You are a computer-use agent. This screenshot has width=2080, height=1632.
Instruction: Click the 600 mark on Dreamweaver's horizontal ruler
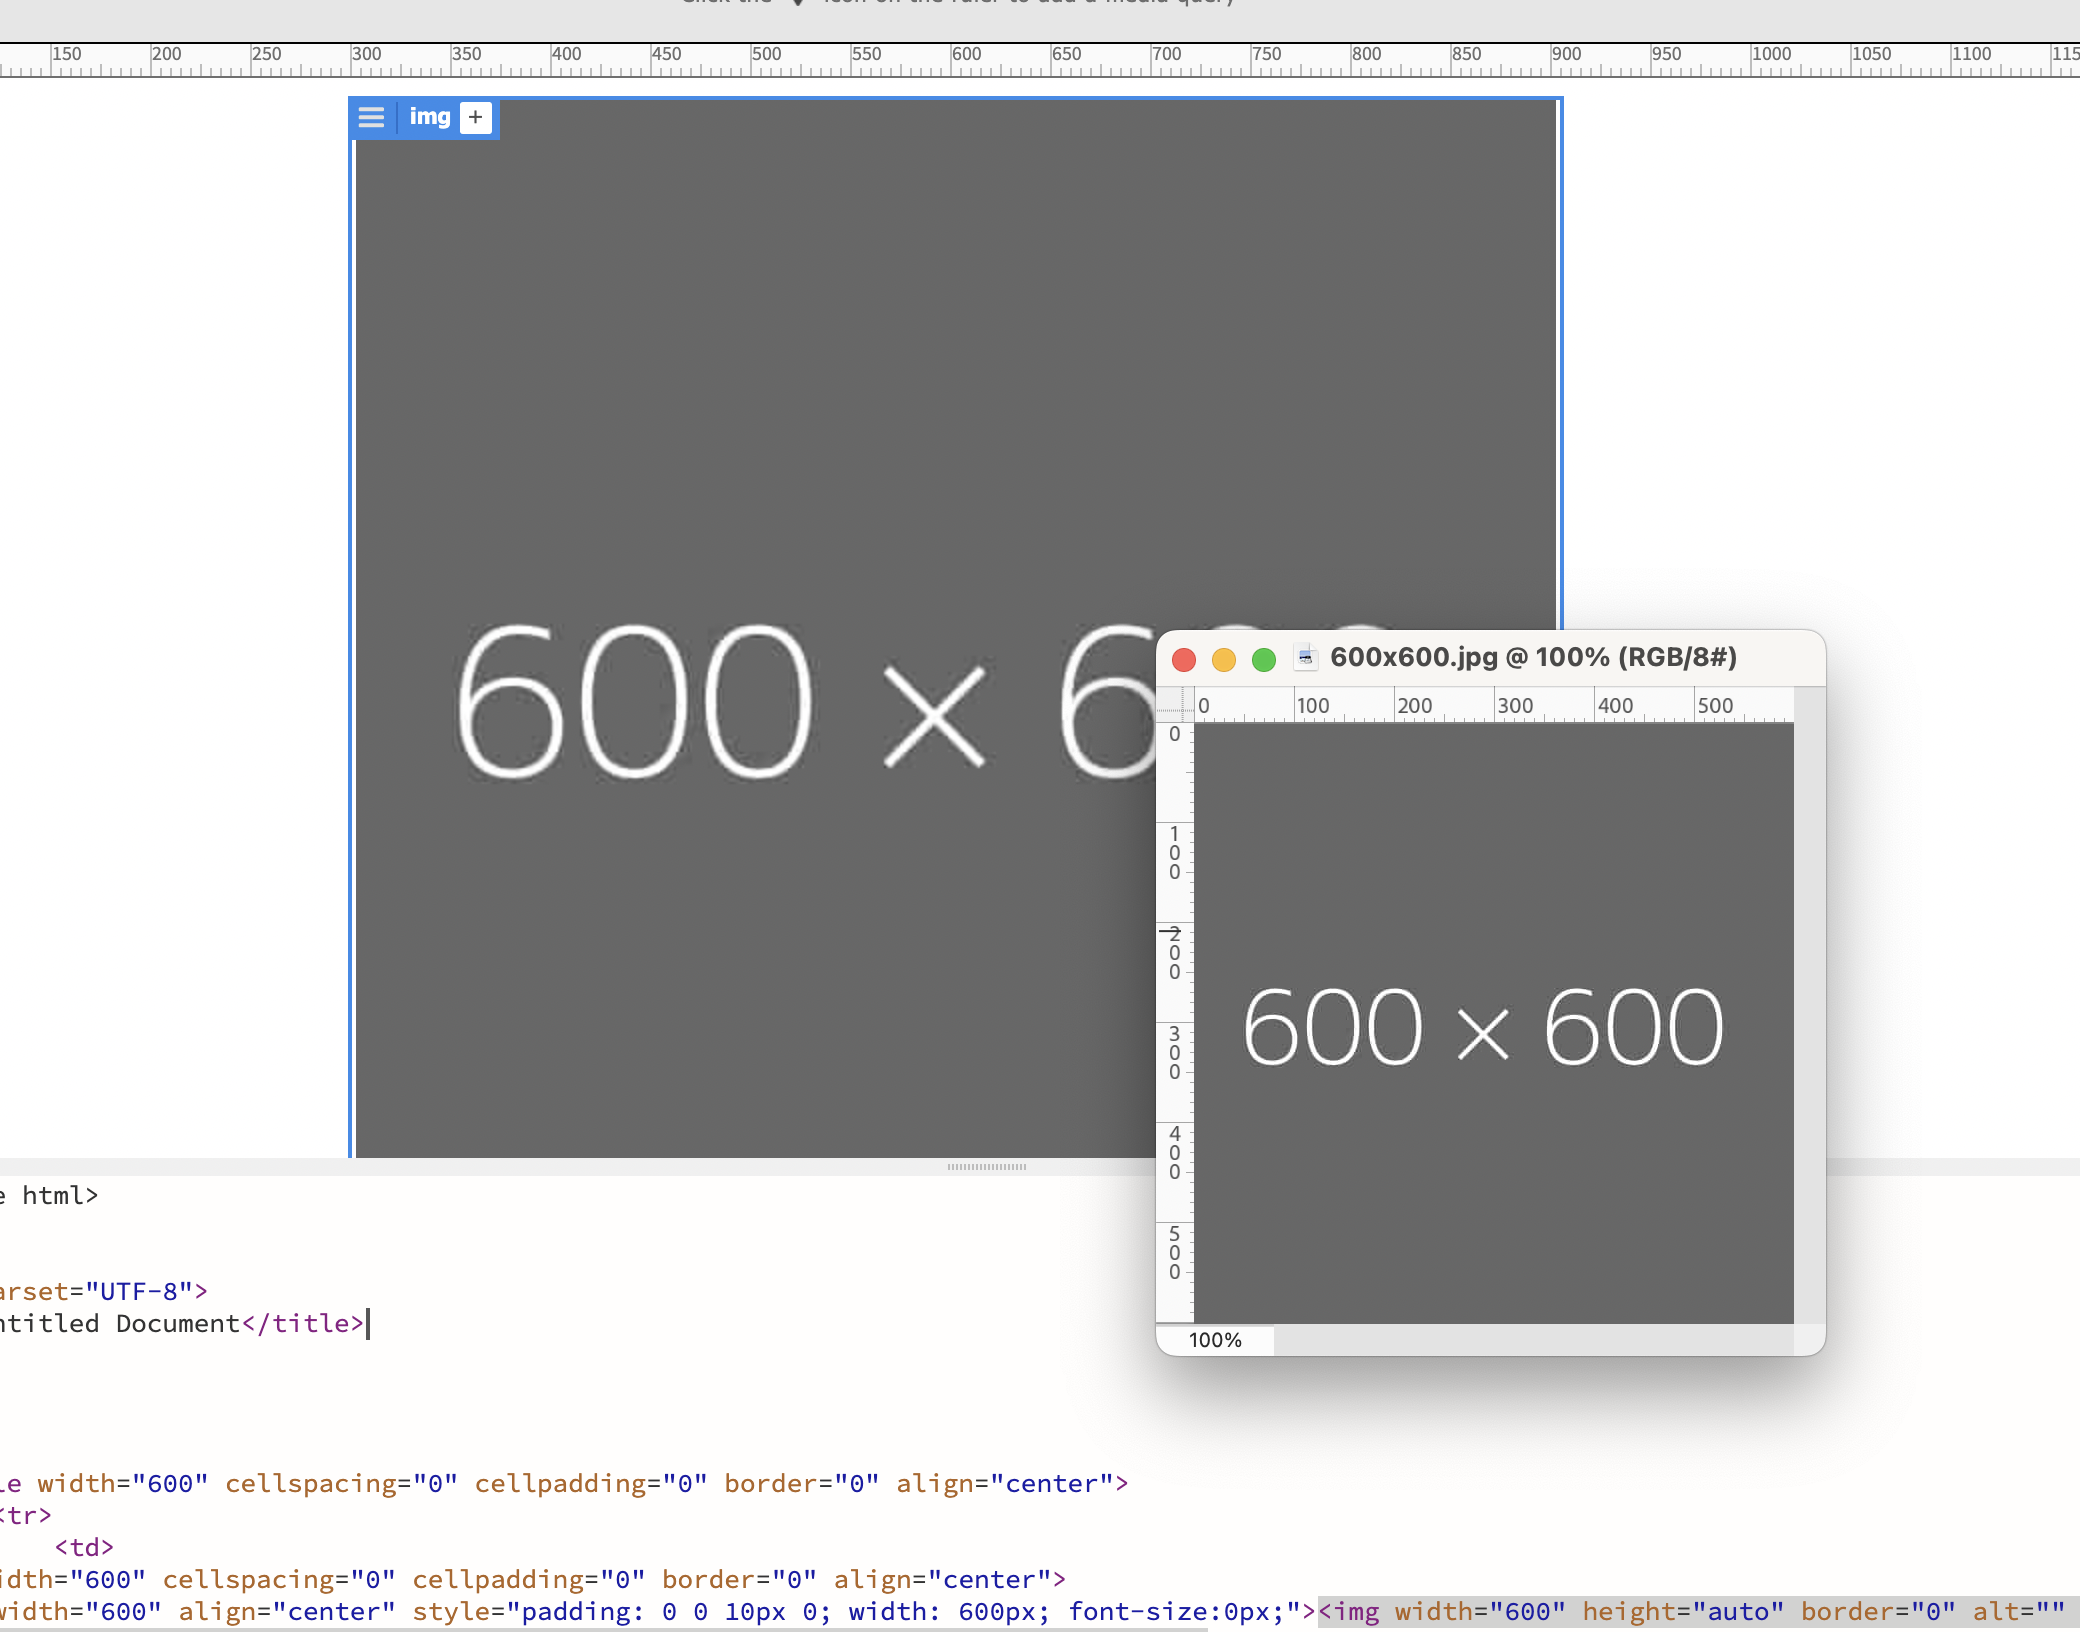966,54
